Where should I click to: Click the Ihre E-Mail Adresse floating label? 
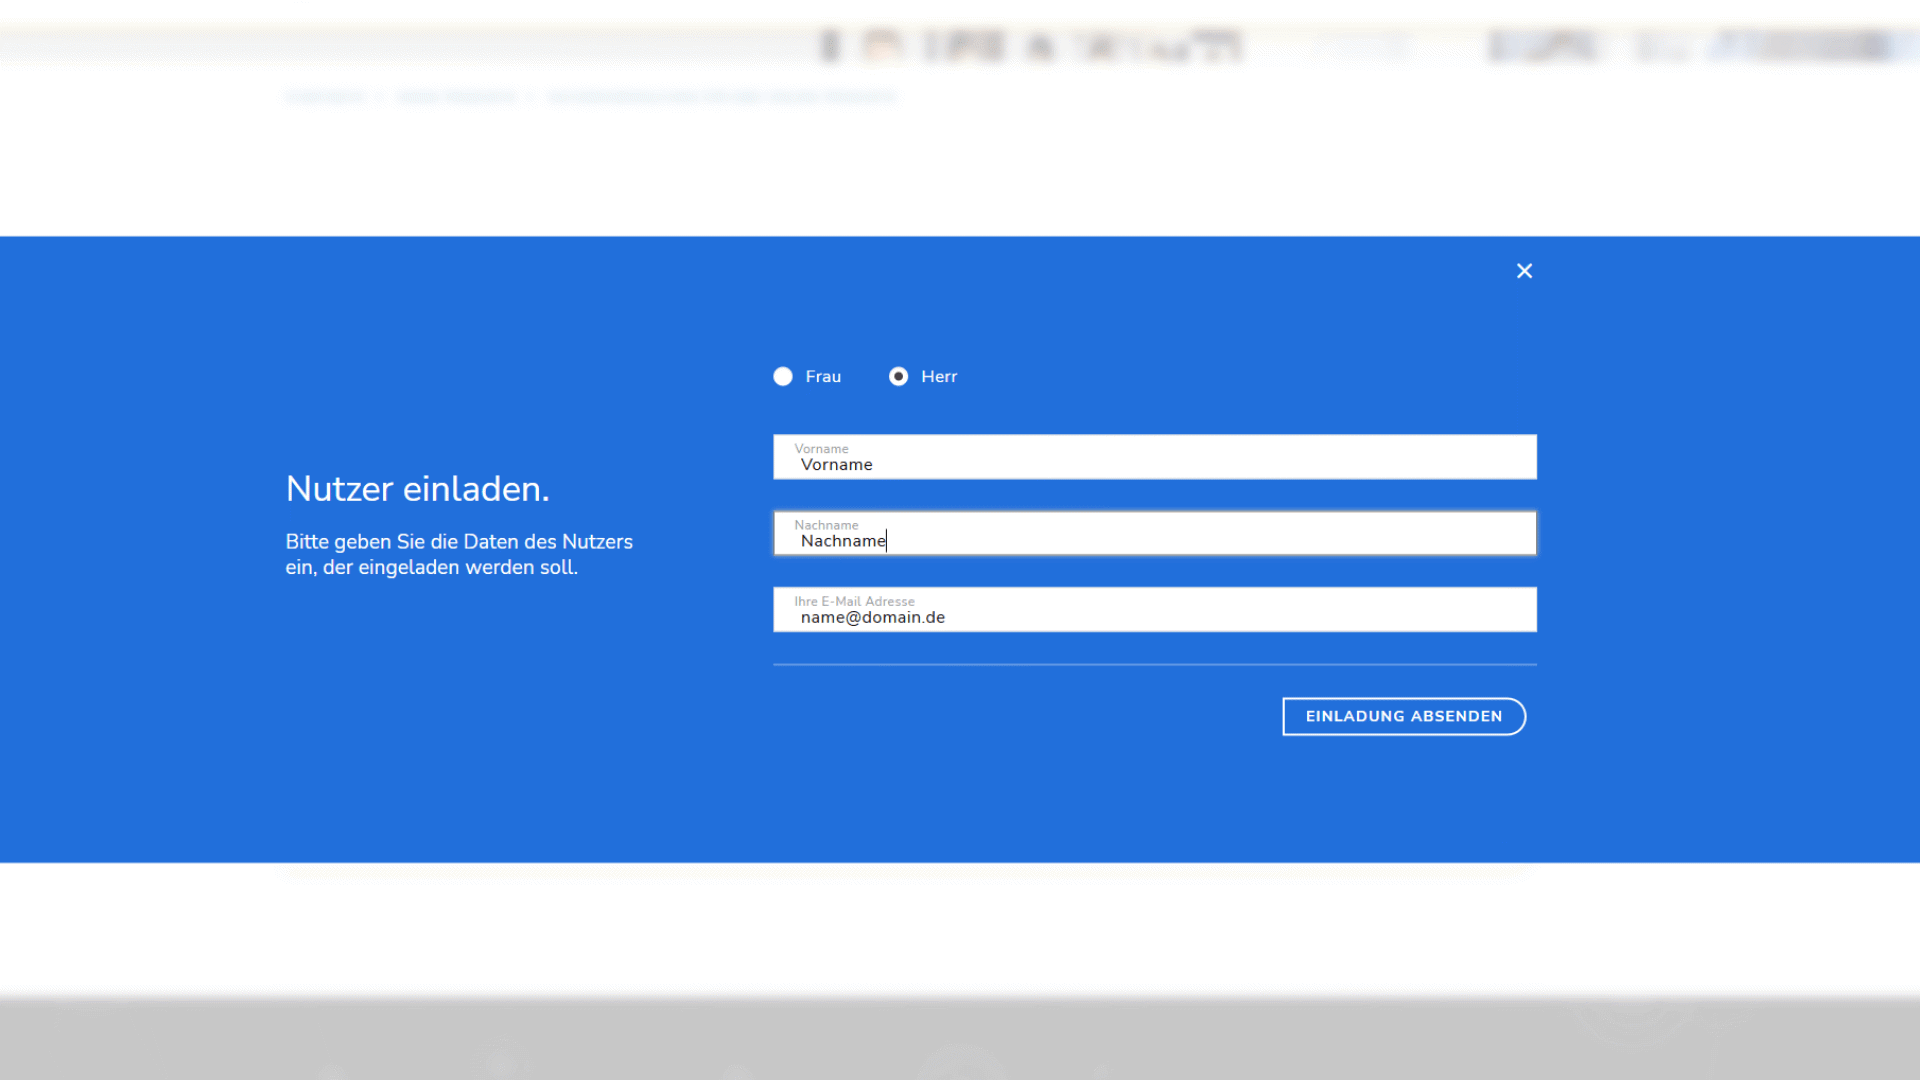(854, 601)
